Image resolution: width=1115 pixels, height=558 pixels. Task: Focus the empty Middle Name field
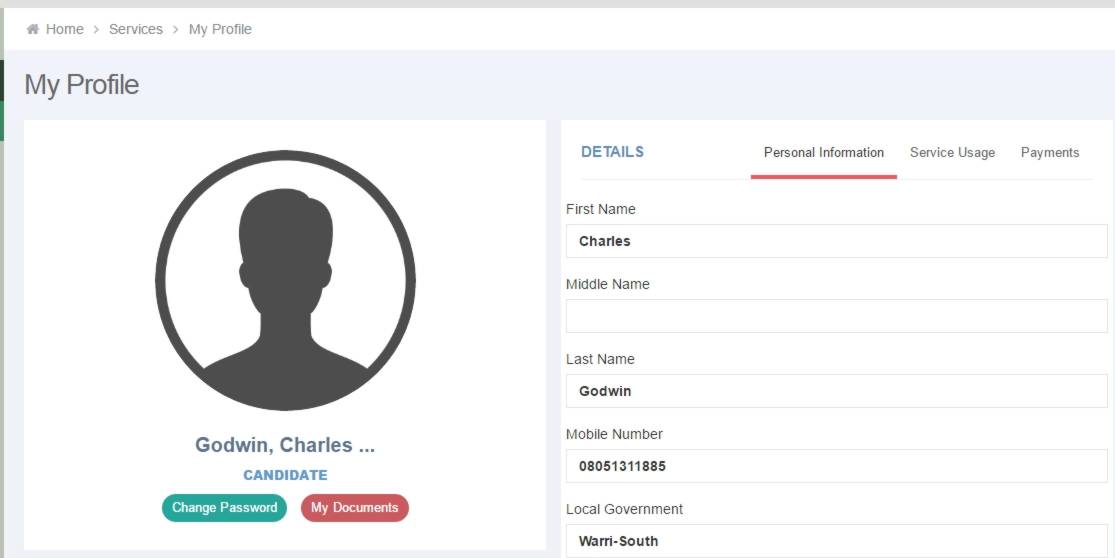(x=836, y=316)
